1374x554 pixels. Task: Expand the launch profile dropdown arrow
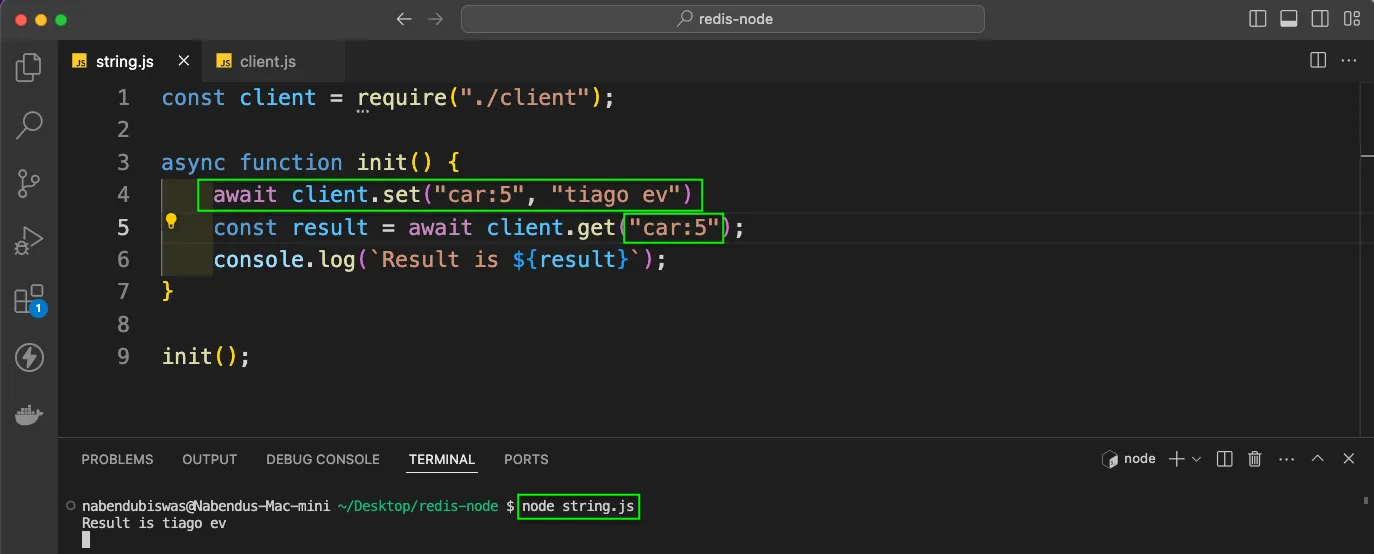click(x=1196, y=459)
